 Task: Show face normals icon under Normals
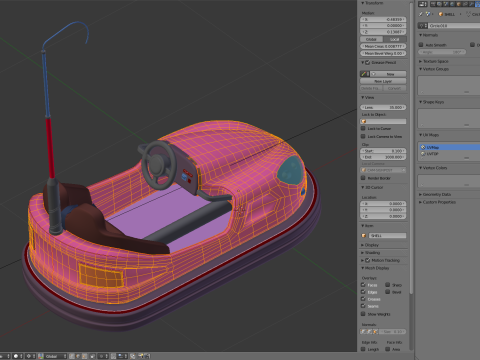click(x=375, y=332)
